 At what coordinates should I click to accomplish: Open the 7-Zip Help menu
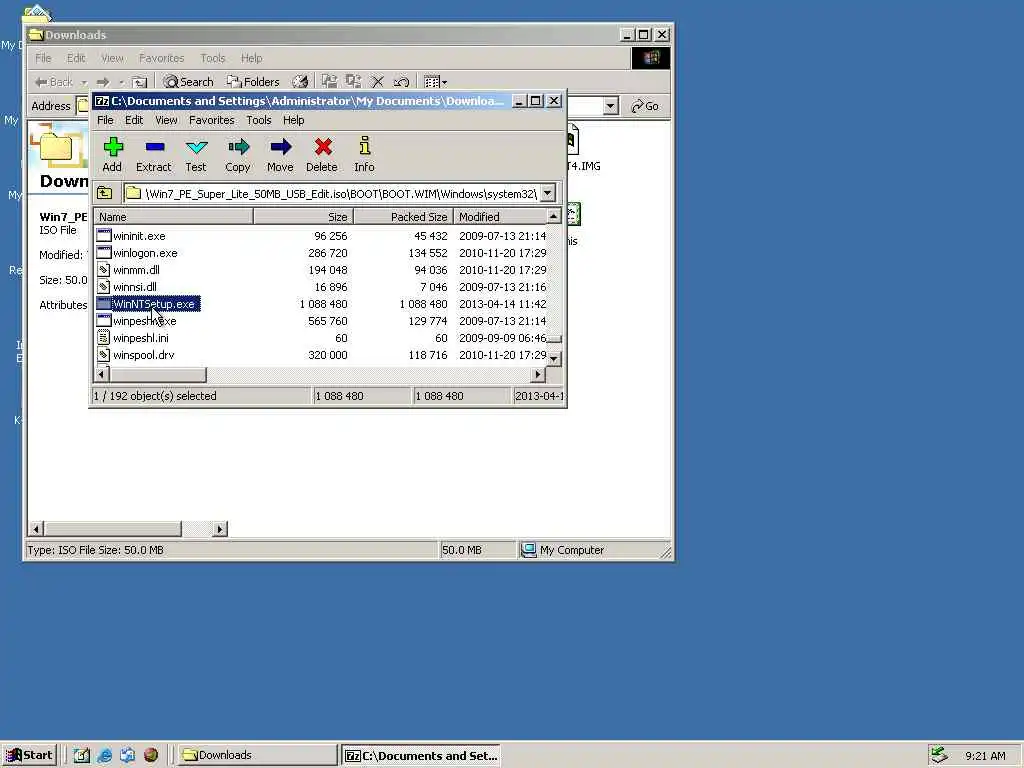[x=293, y=120]
